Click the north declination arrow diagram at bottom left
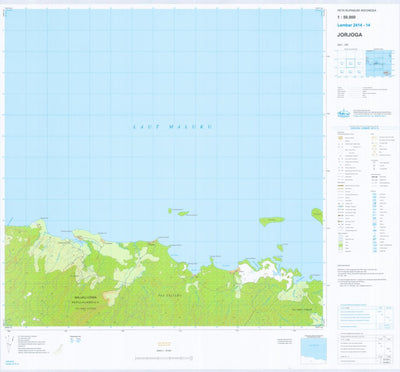The height and width of the screenshot is (372, 400). [9, 344]
